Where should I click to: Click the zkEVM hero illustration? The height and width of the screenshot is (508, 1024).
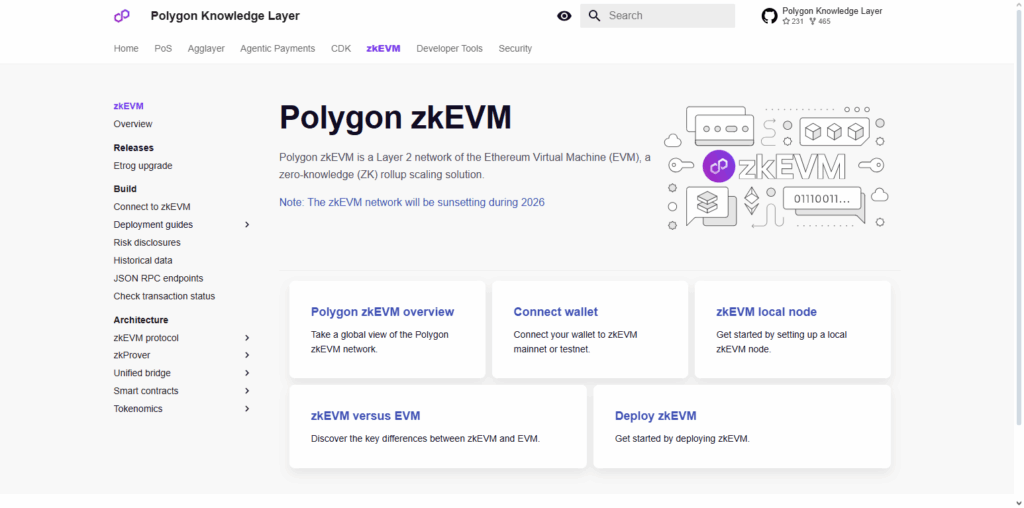pyautogui.click(x=776, y=167)
